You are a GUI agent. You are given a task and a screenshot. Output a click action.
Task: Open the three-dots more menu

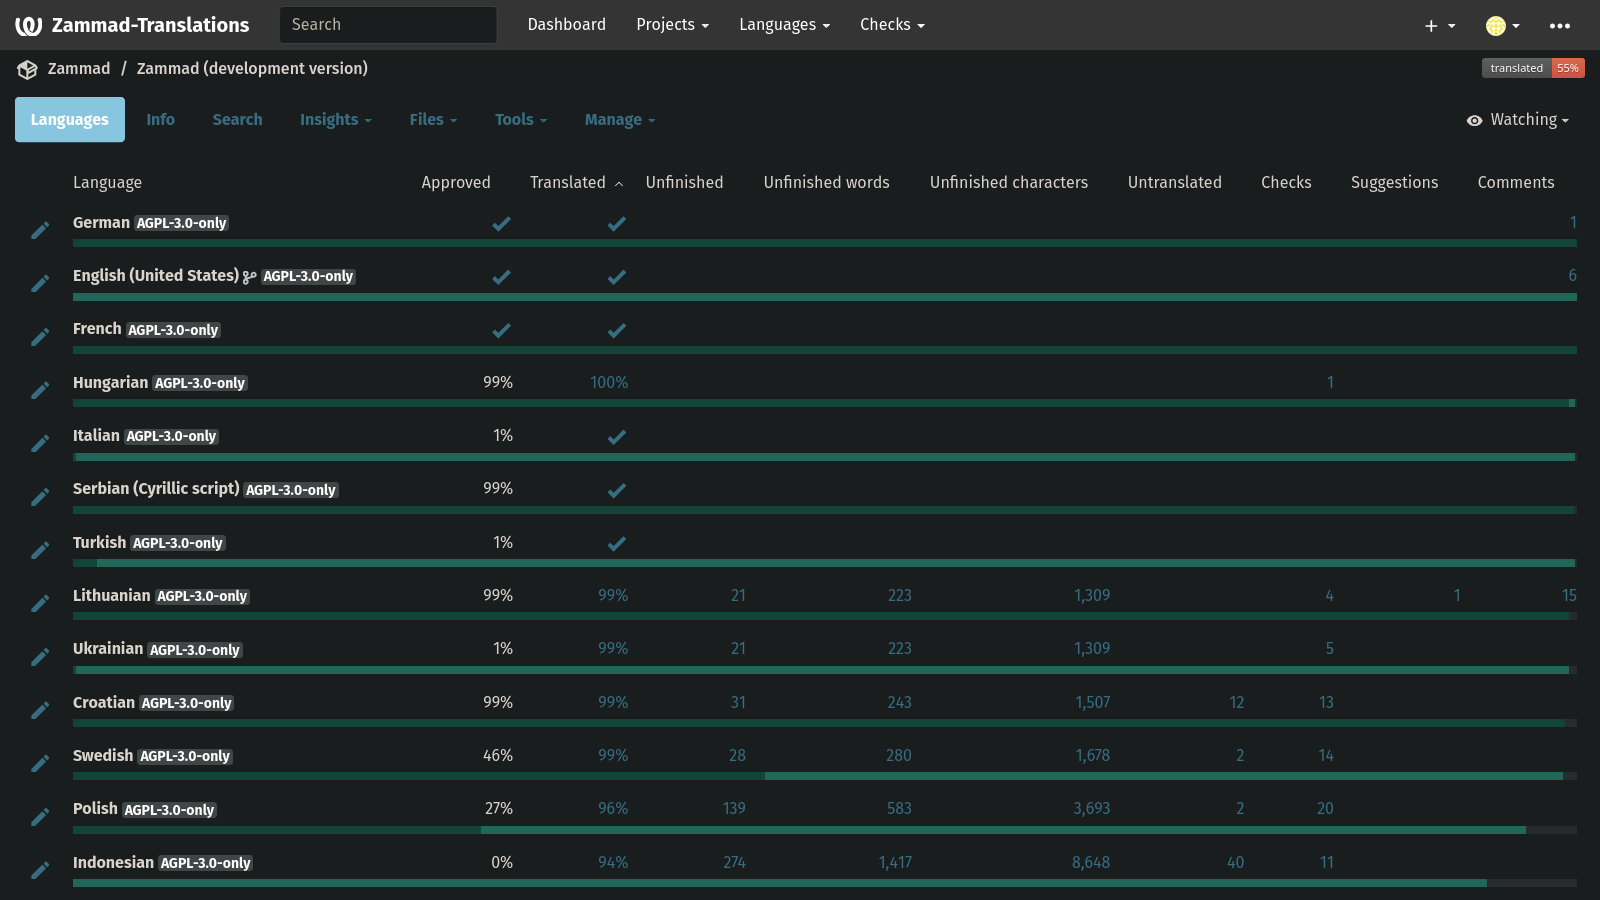[x=1559, y=25]
